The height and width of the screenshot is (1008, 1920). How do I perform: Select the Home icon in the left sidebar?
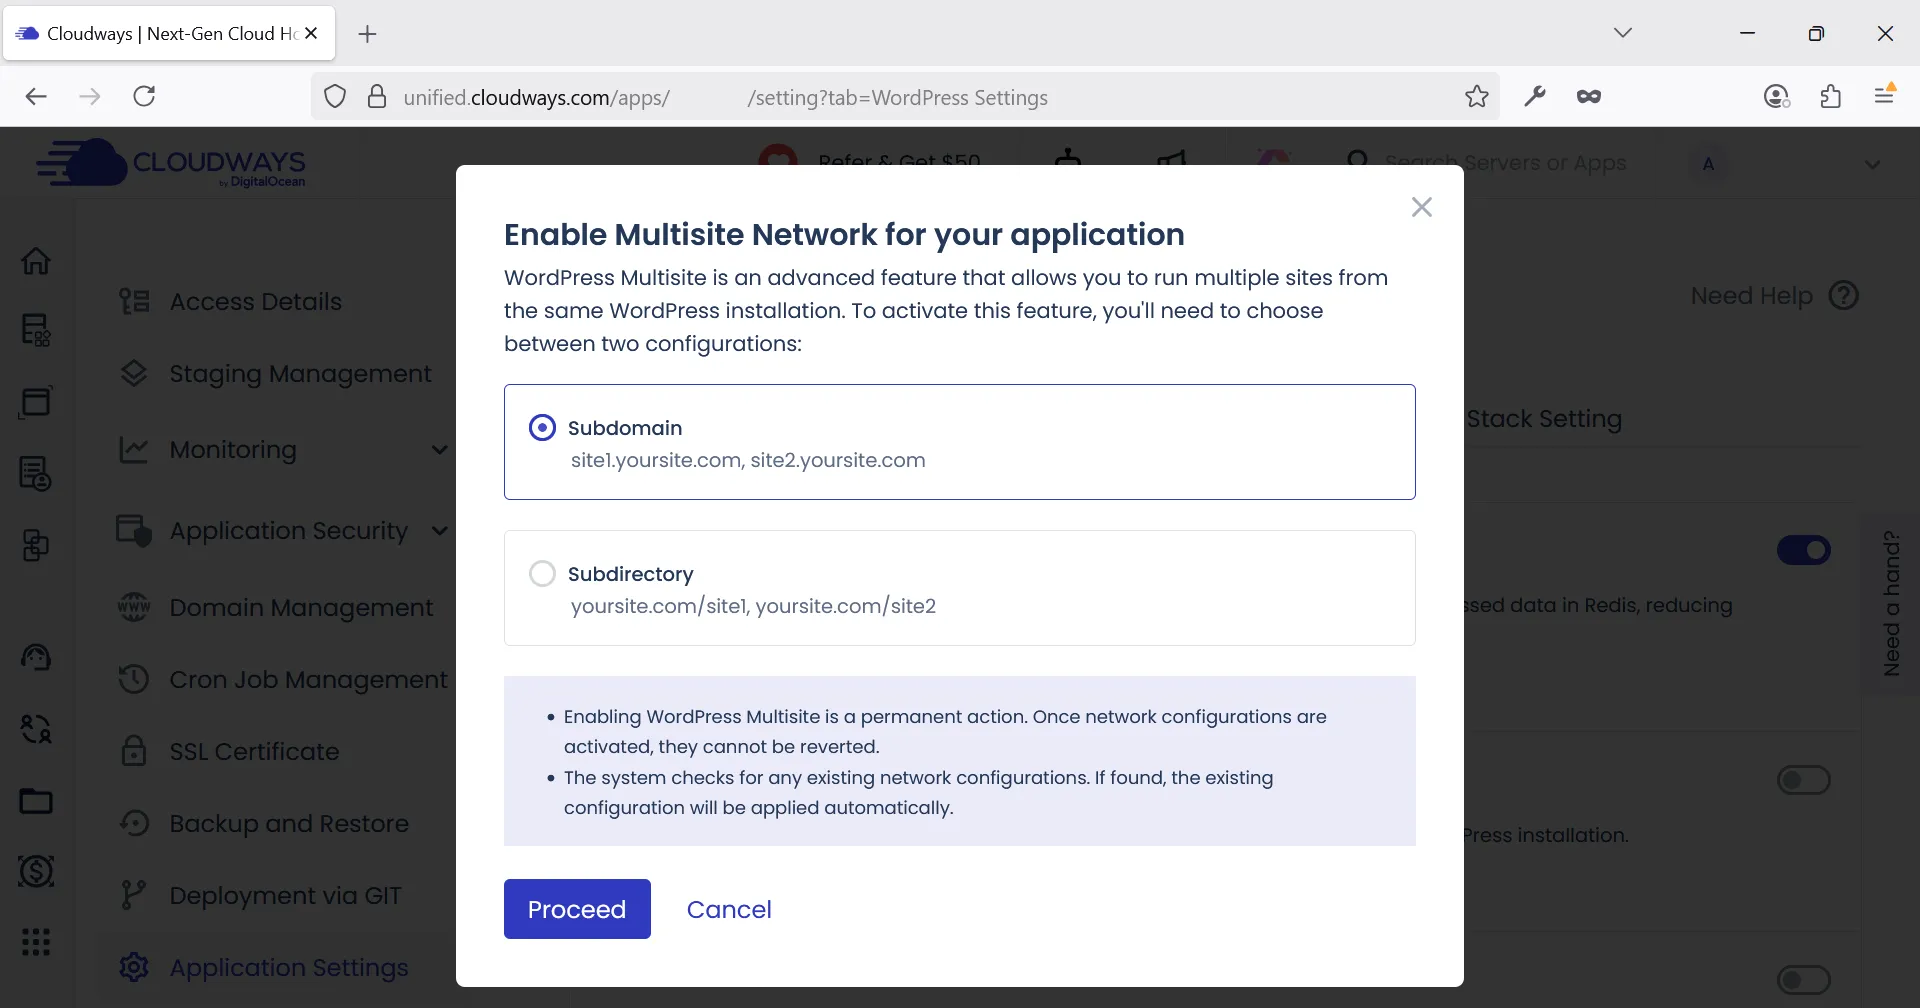coord(37,260)
